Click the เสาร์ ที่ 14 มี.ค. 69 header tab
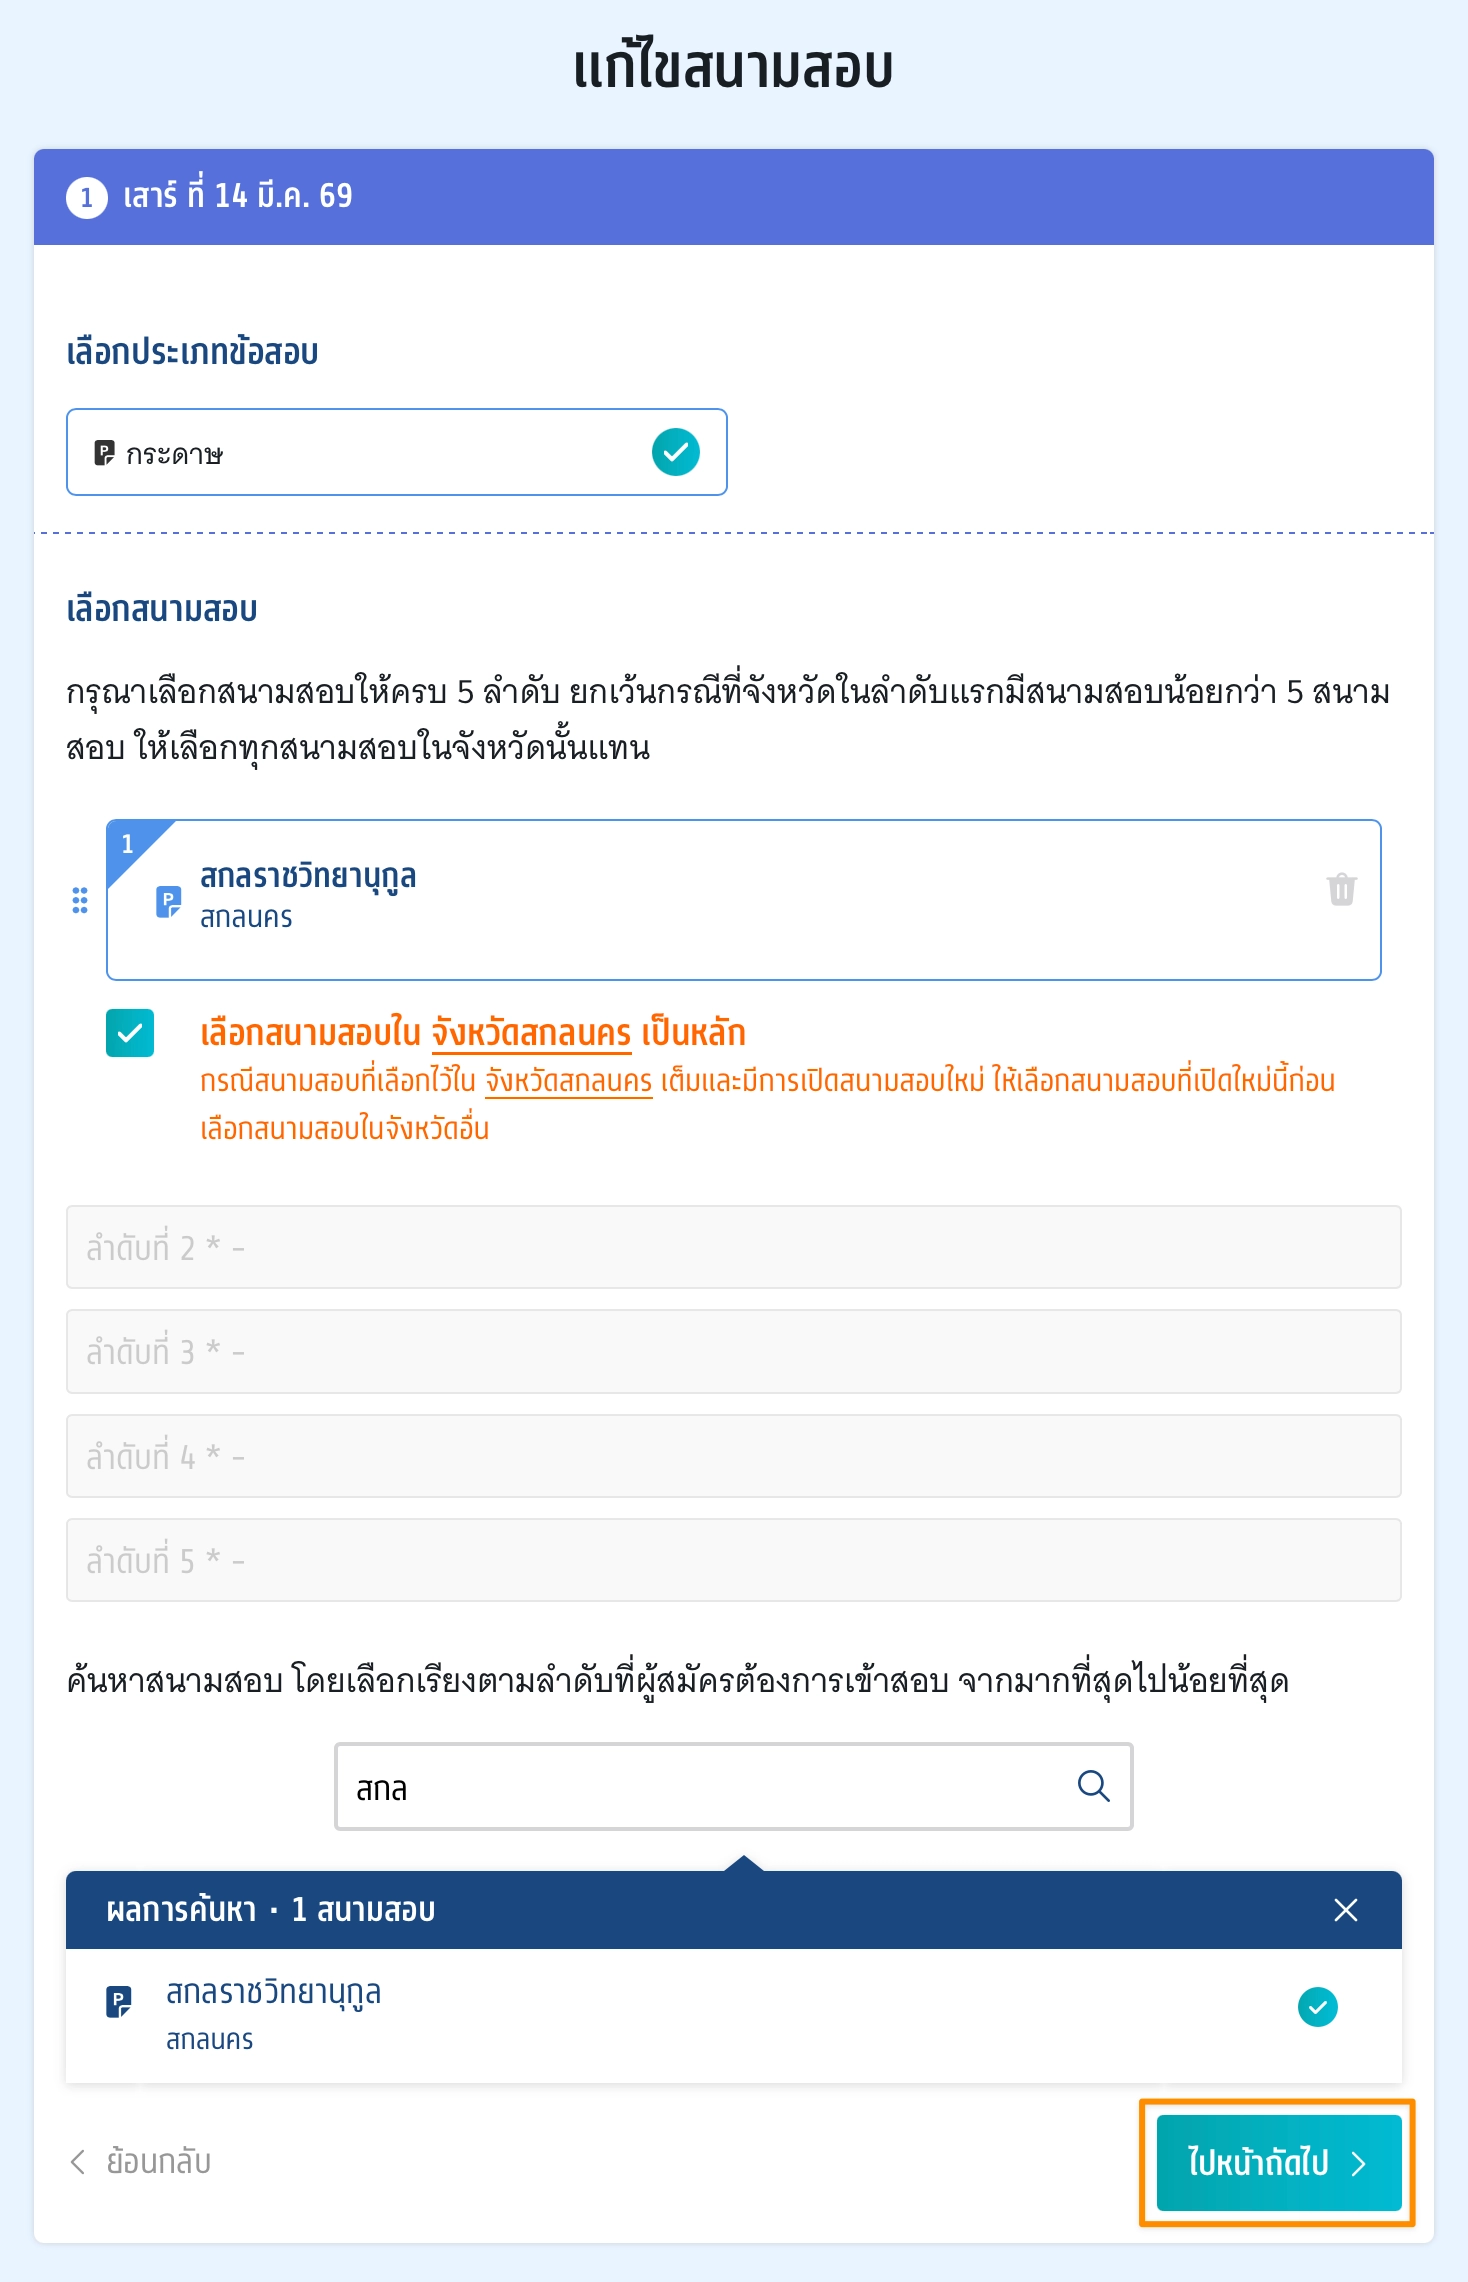This screenshot has width=1468, height=2282. 734,197
